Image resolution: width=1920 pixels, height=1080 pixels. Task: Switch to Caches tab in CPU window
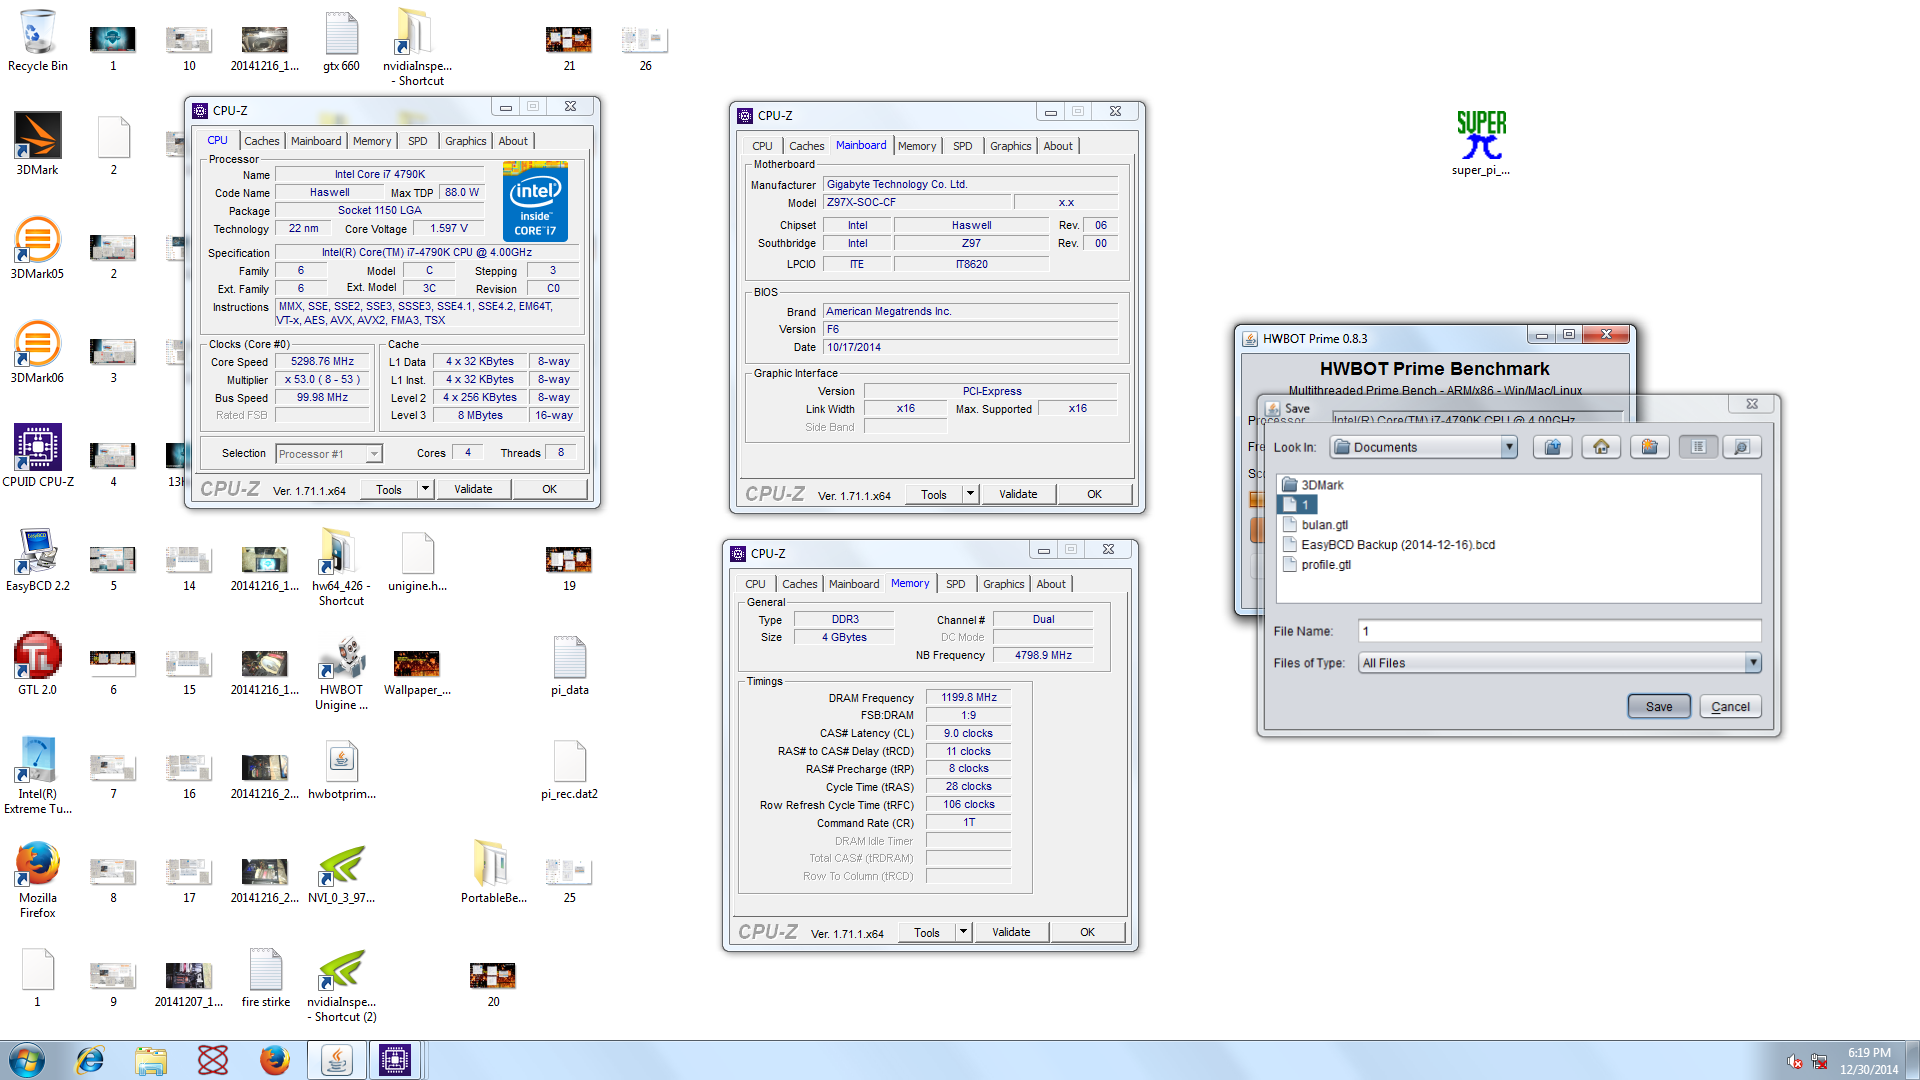[x=262, y=141]
